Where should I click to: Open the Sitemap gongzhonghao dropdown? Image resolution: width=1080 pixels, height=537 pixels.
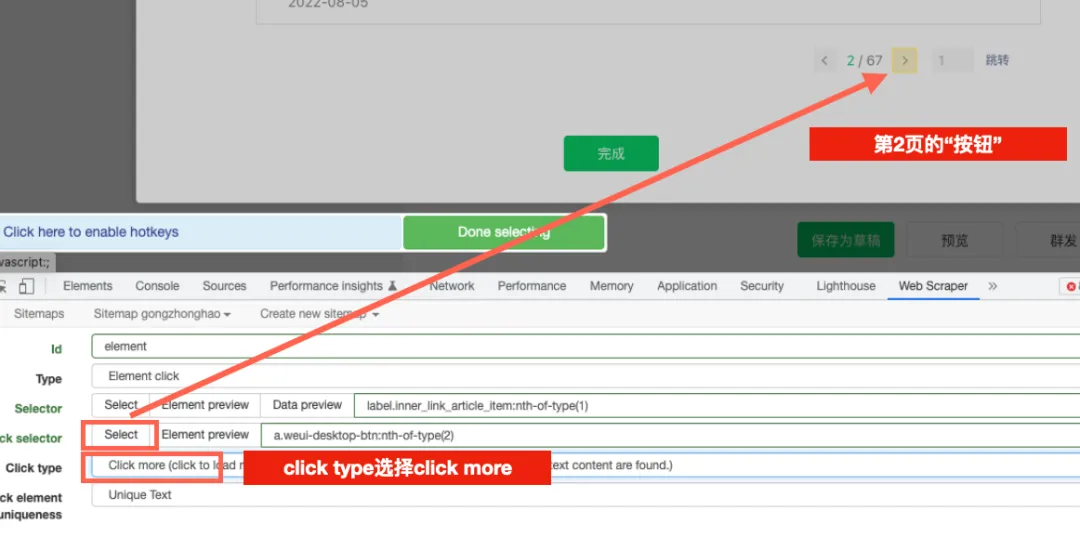tap(162, 314)
